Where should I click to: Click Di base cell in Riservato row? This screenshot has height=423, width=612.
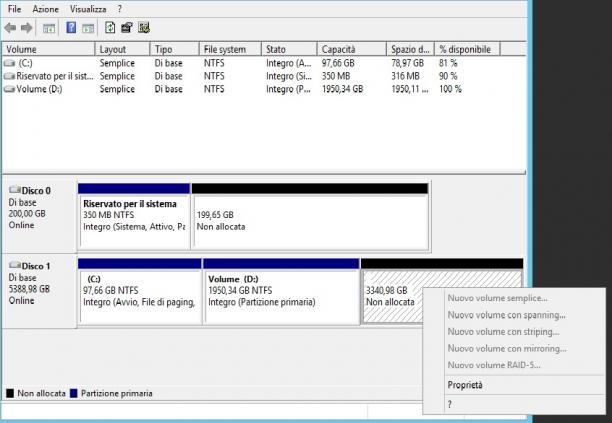[x=169, y=76]
